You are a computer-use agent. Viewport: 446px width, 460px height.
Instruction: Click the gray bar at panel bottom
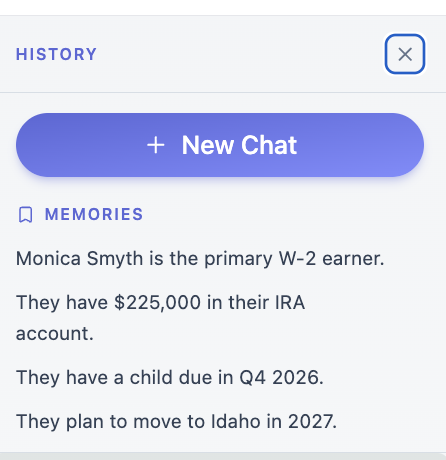pyautogui.click(x=223, y=456)
